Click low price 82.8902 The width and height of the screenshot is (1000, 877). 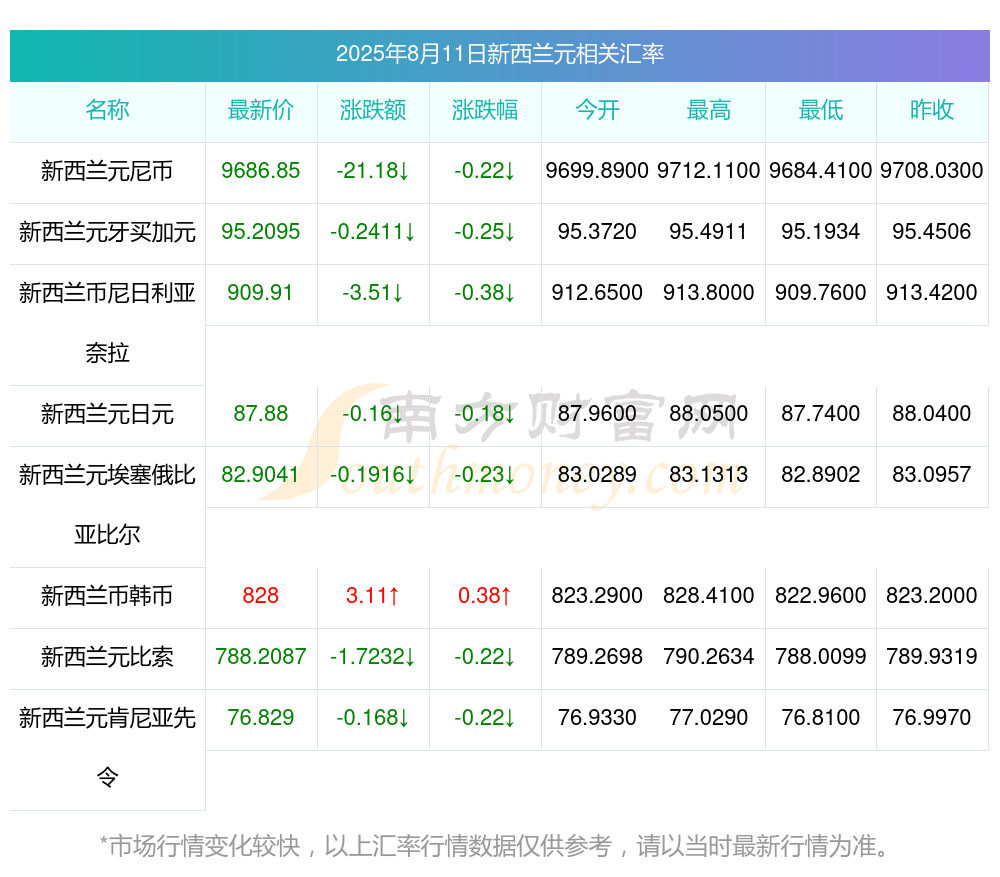pyautogui.click(x=821, y=475)
